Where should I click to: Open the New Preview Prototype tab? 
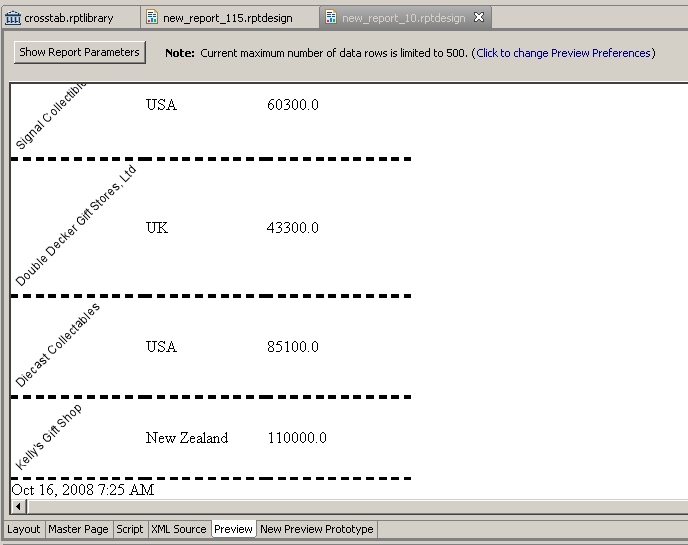[317, 529]
